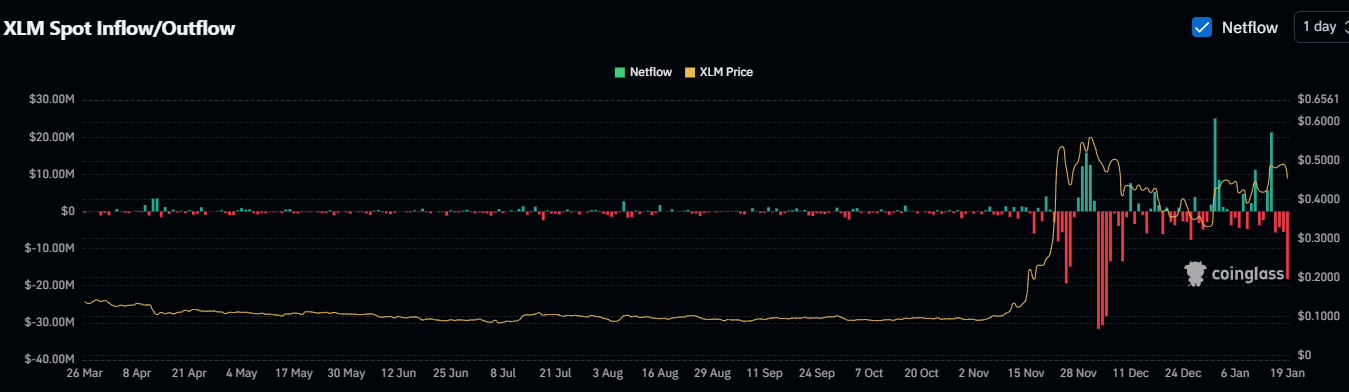The width and height of the screenshot is (1349, 392).
Task: Click the $0.3000 price axis label
Action: pos(1317,238)
